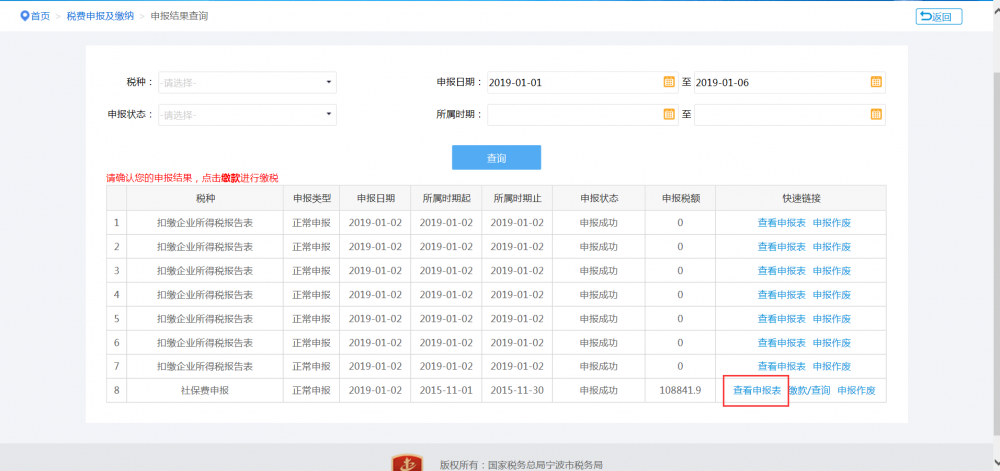Click the 申报日期 start date field
The image size is (1000, 471).
click(574, 82)
